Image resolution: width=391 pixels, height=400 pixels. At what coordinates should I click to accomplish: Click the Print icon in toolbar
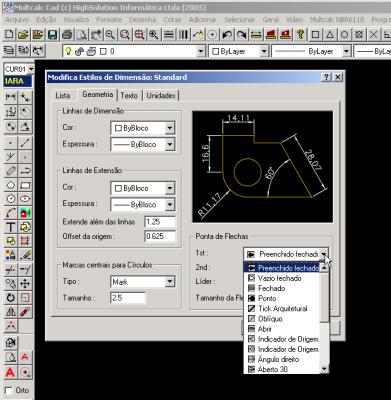point(67,34)
